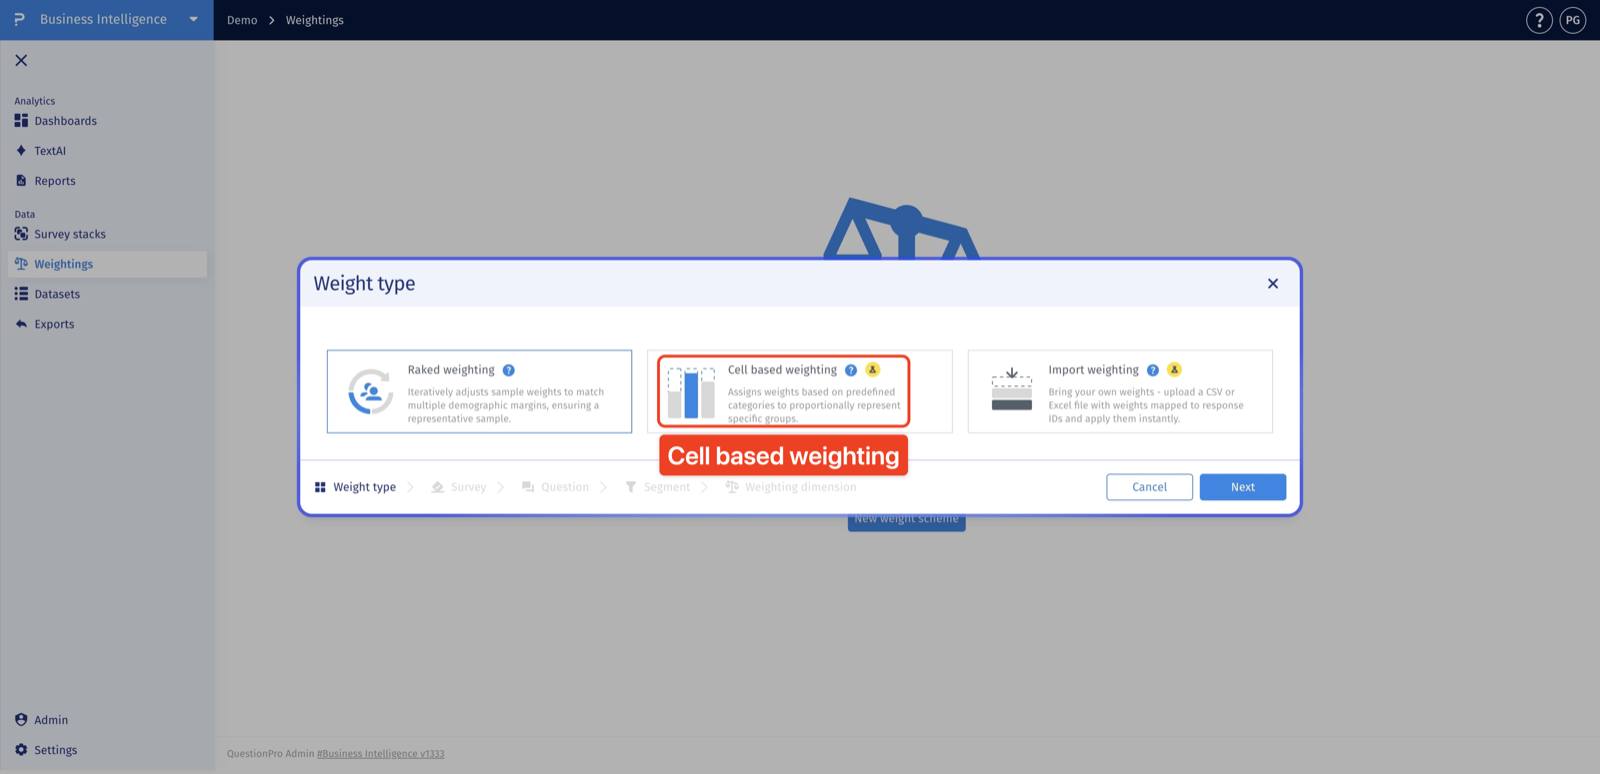Jump to the Weighting dimension step

(x=791, y=487)
